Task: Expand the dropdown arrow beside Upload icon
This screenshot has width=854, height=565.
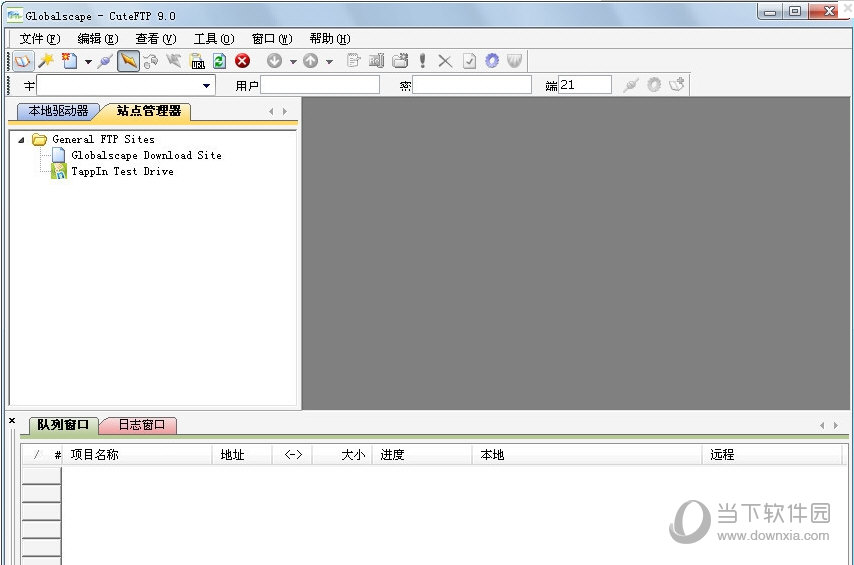Action: [x=329, y=62]
